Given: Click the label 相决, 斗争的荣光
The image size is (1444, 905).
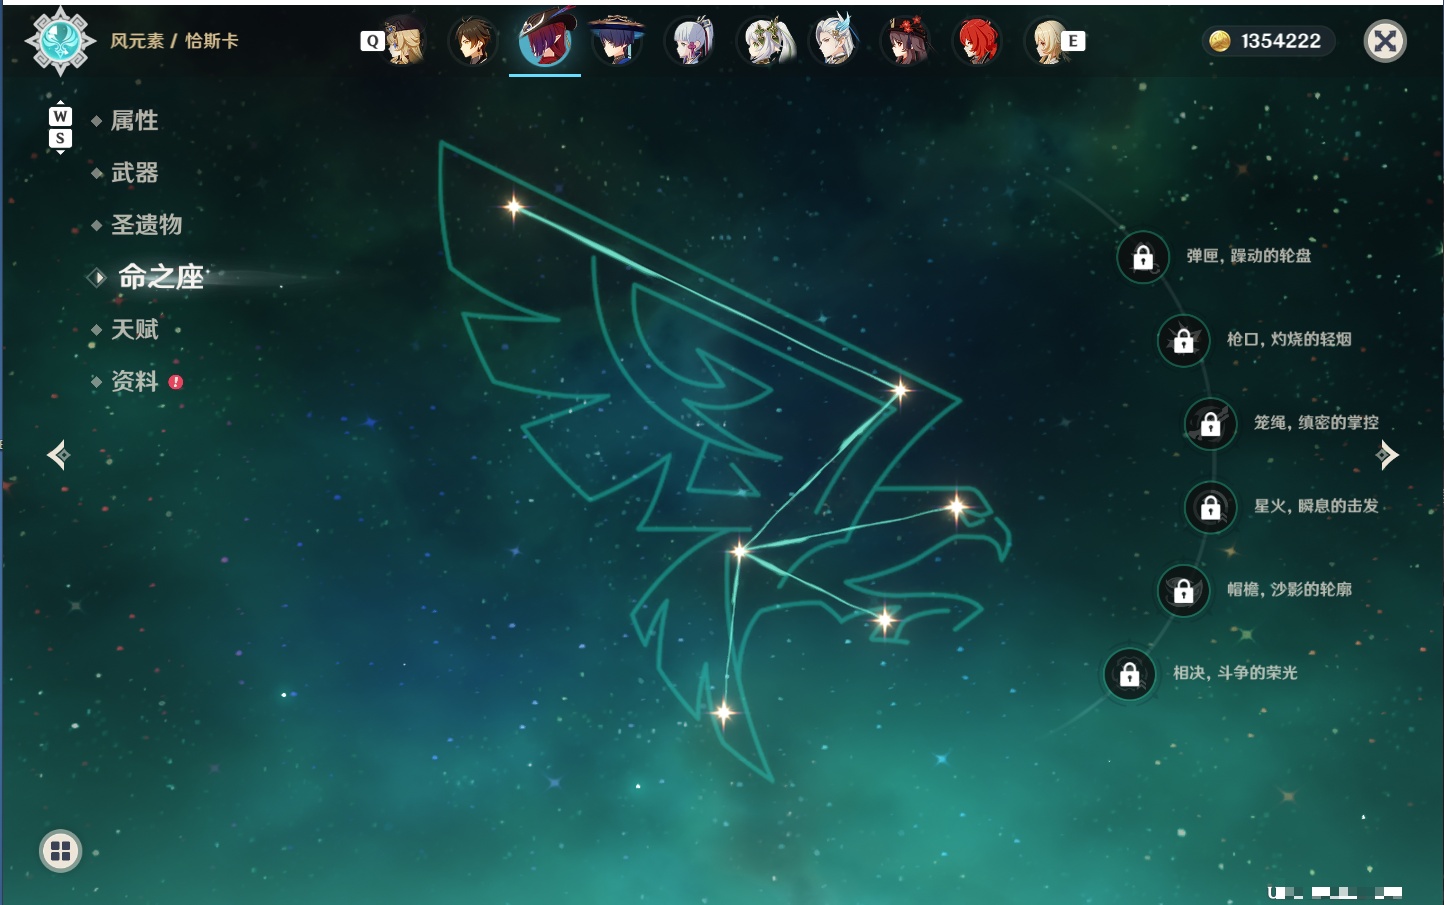Looking at the screenshot, I should [x=1235, y=673].
